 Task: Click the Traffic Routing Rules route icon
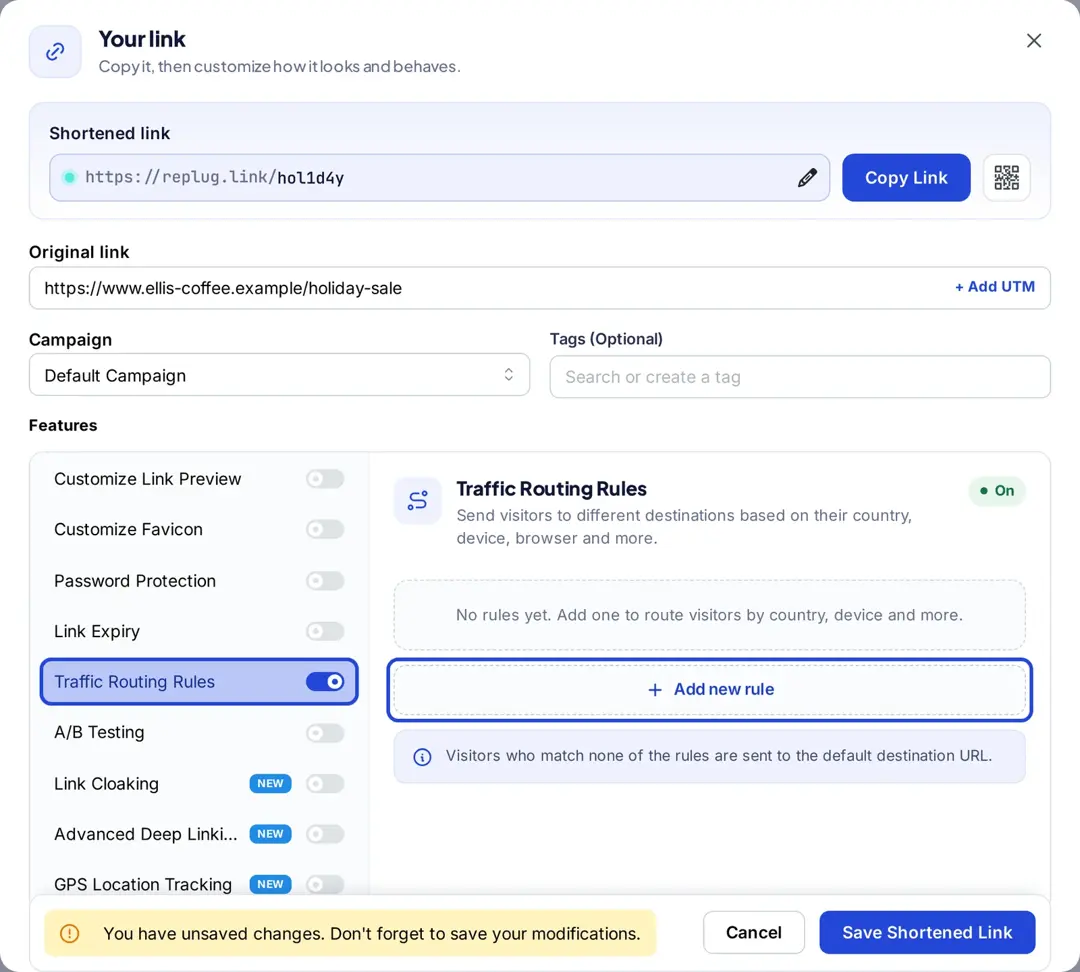point(417,500)
